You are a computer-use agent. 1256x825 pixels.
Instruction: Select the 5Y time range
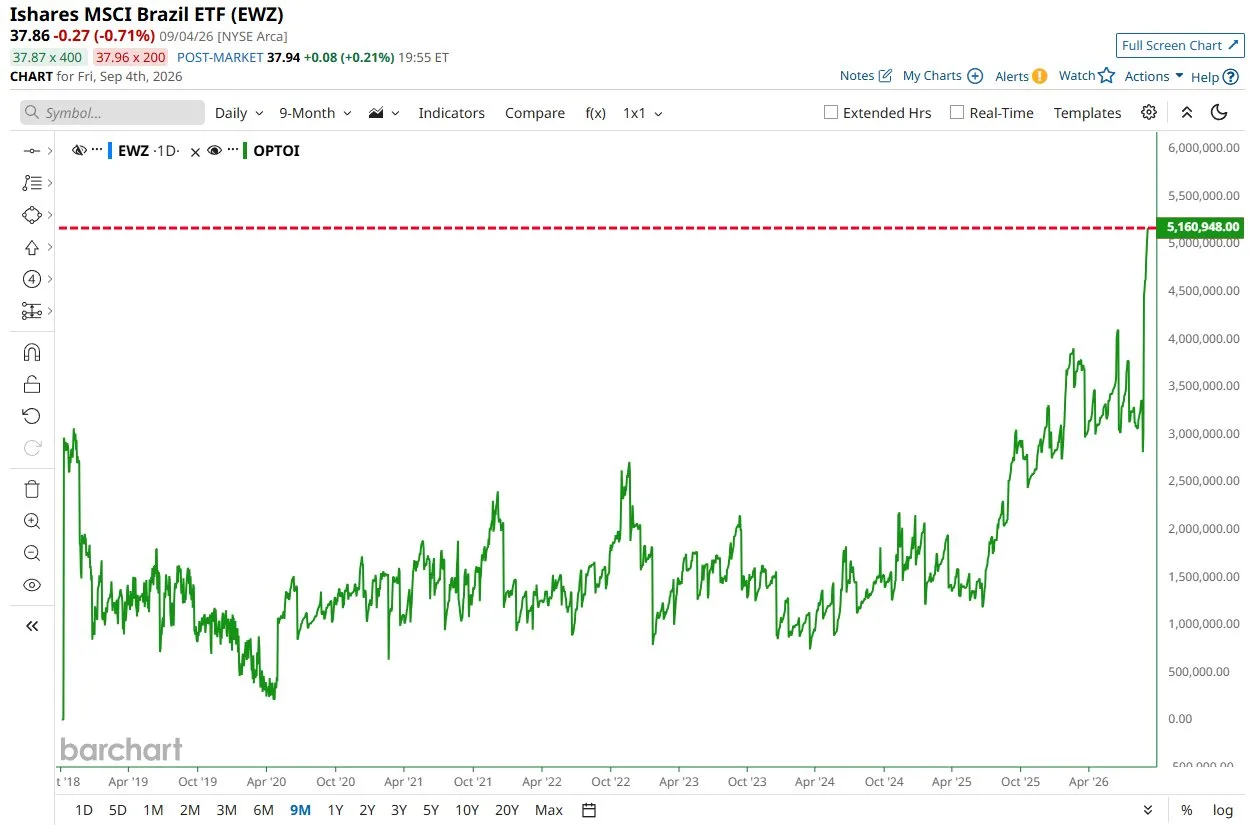click(x=430, y=810)
